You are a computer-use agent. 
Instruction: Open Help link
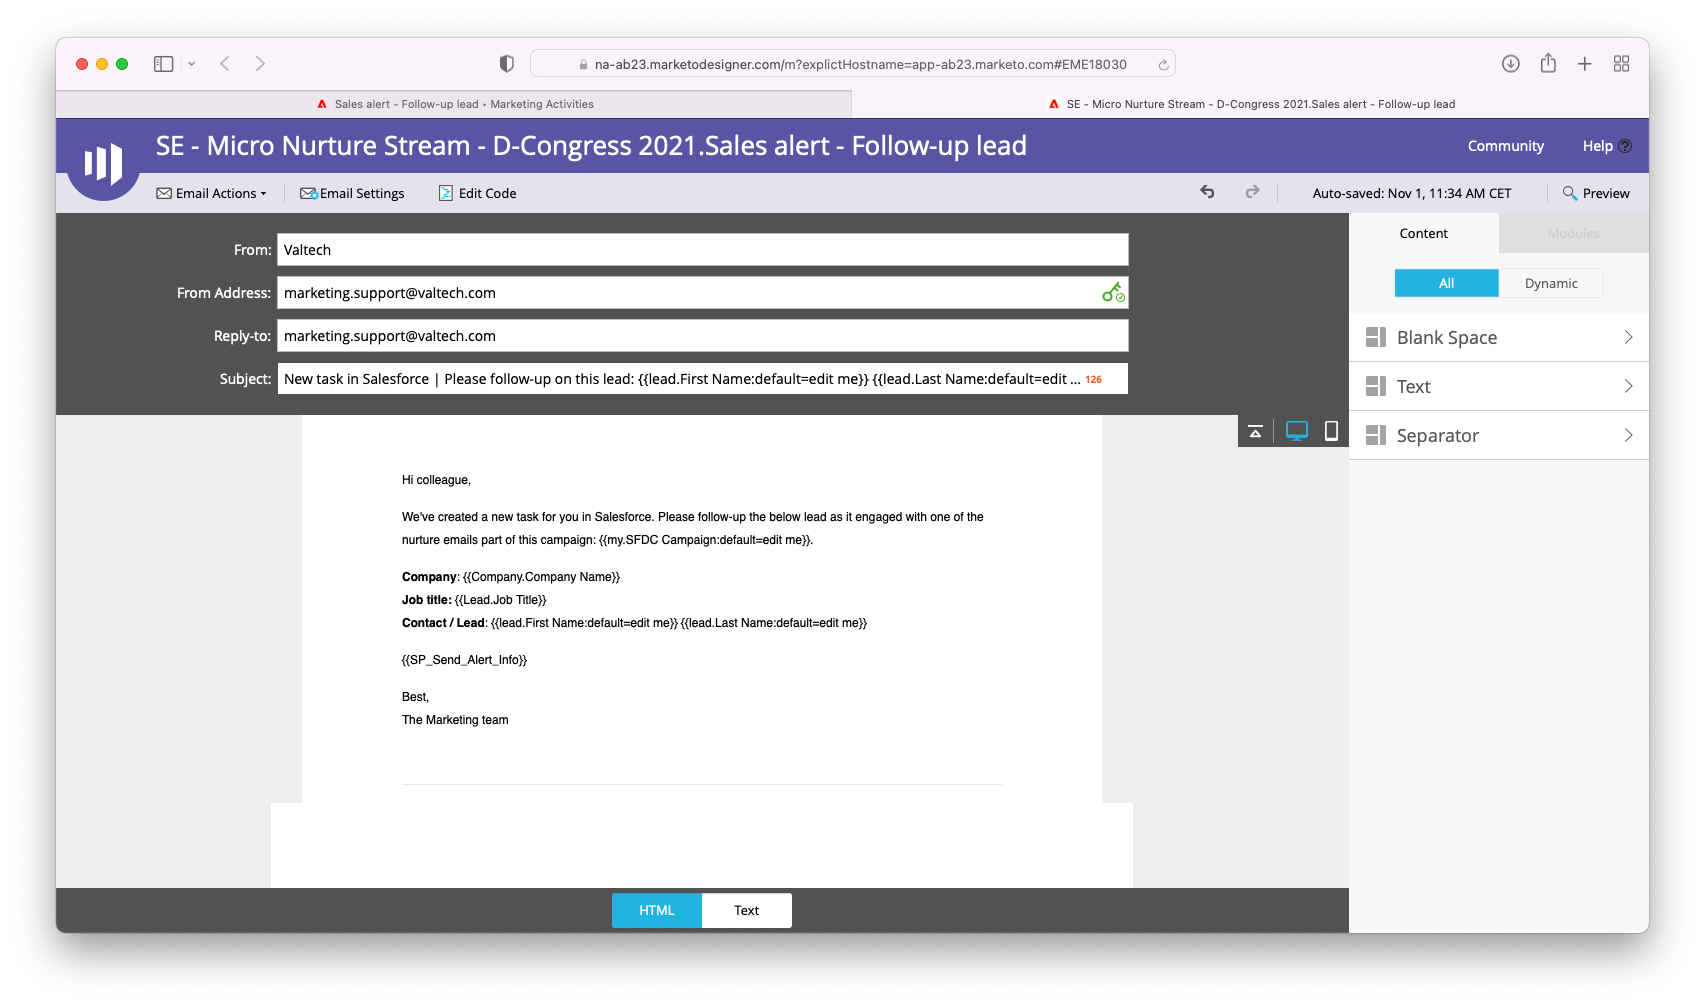click(1606, 146)
